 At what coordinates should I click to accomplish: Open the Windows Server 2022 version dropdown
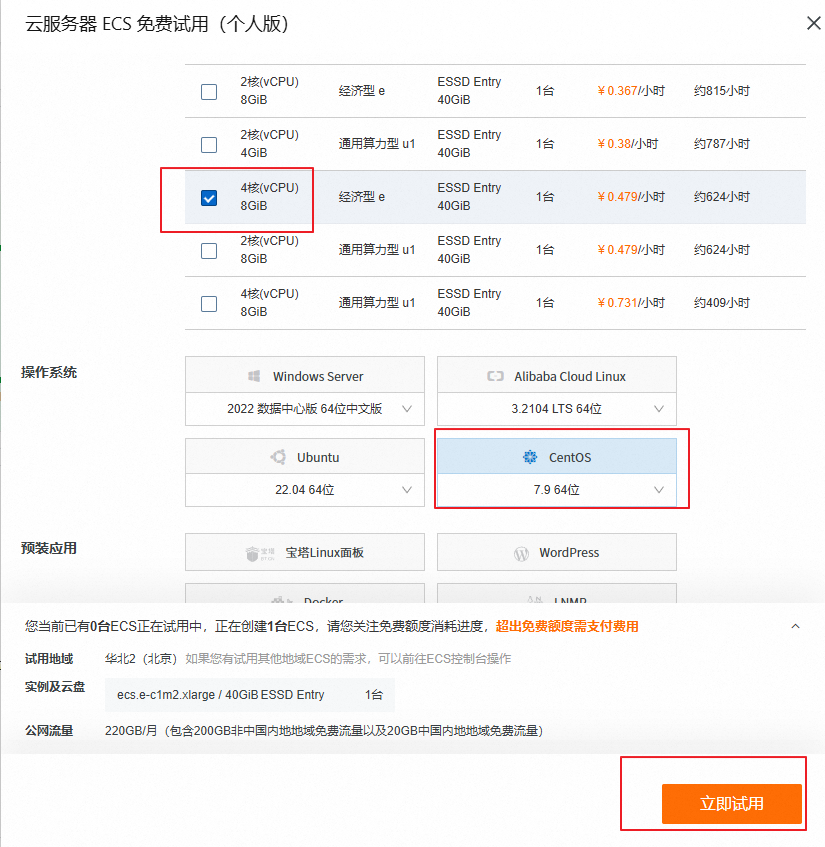coord(305,409)
